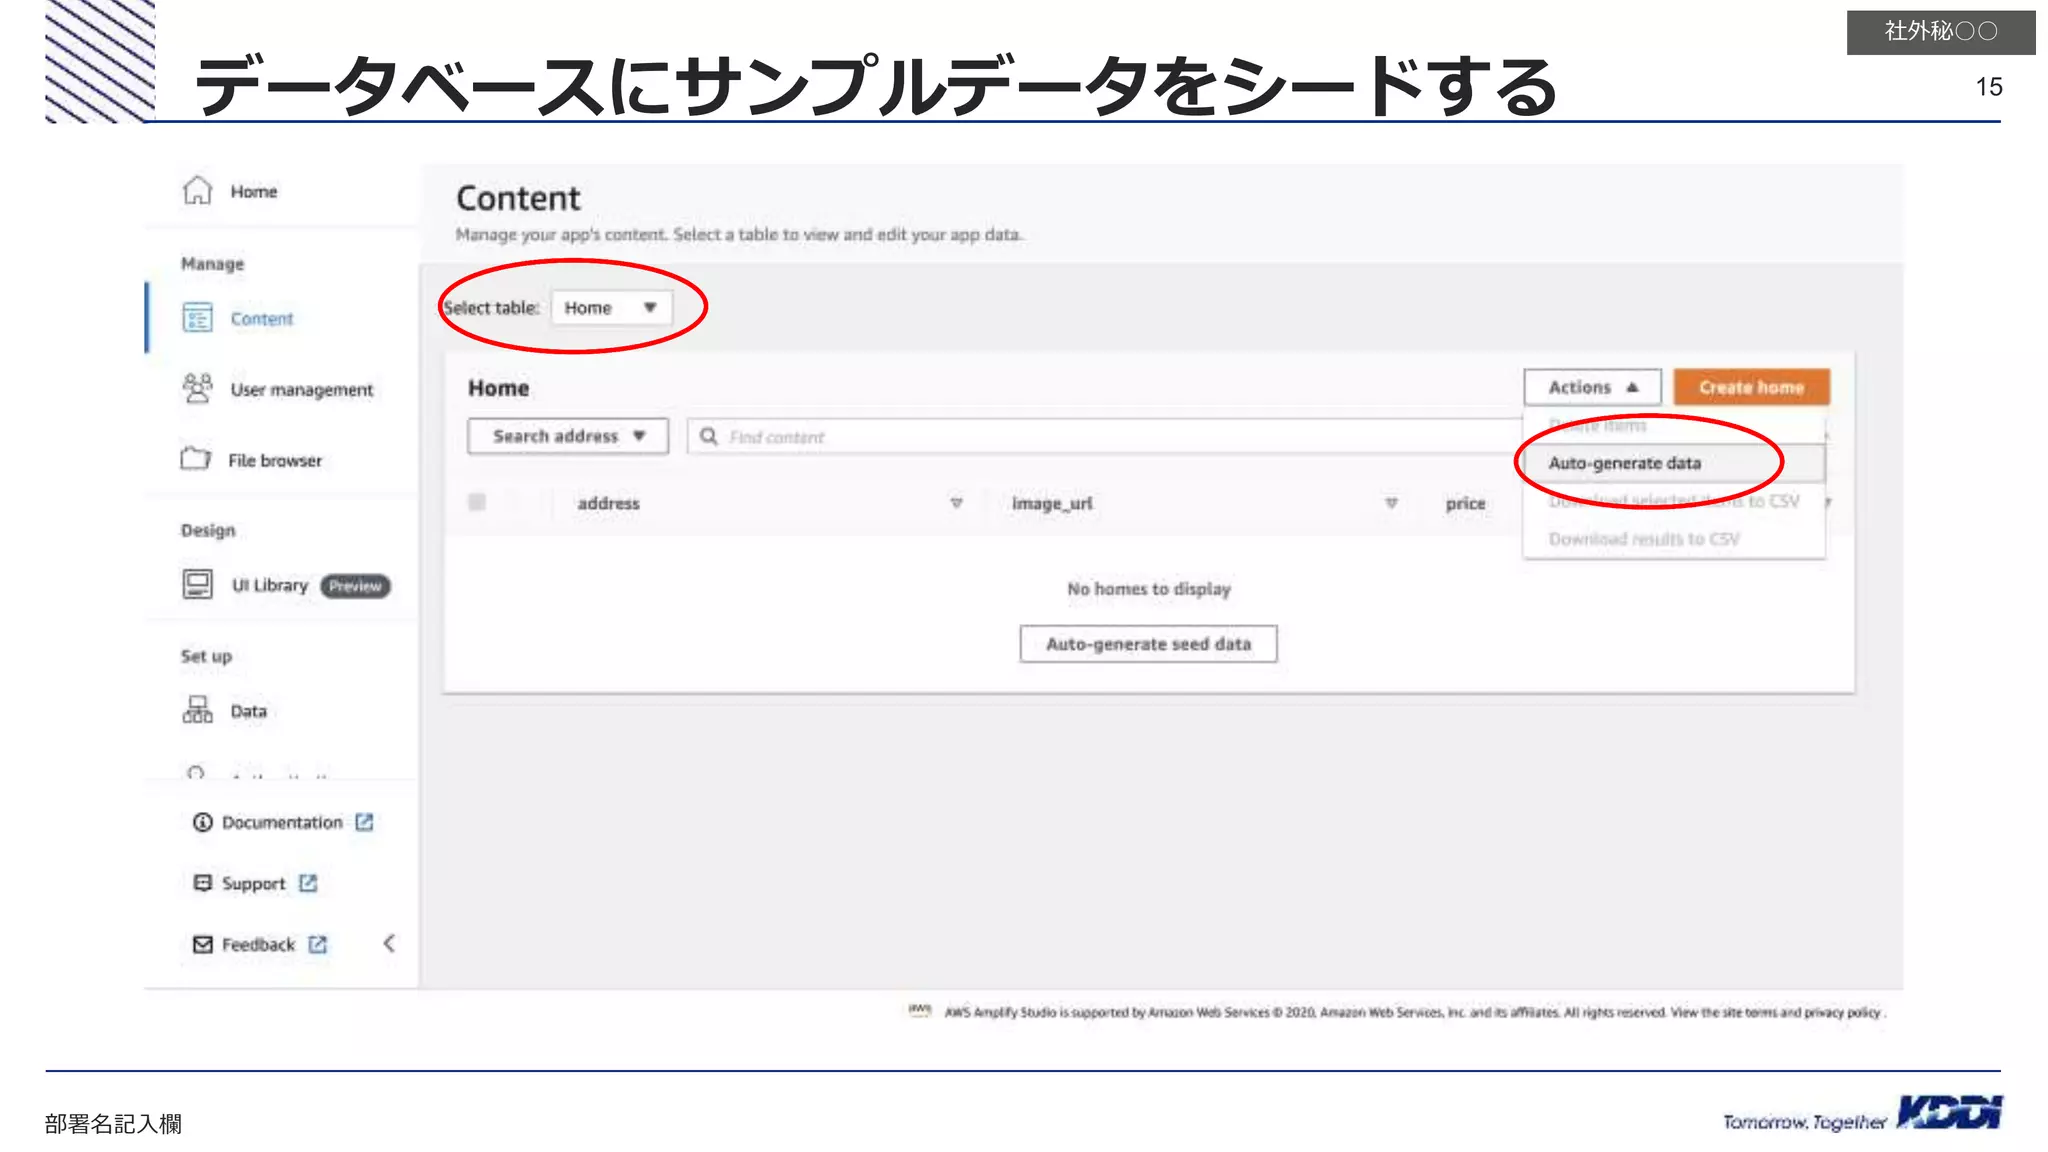
Task: Click the address column header text
Action: 608,503
